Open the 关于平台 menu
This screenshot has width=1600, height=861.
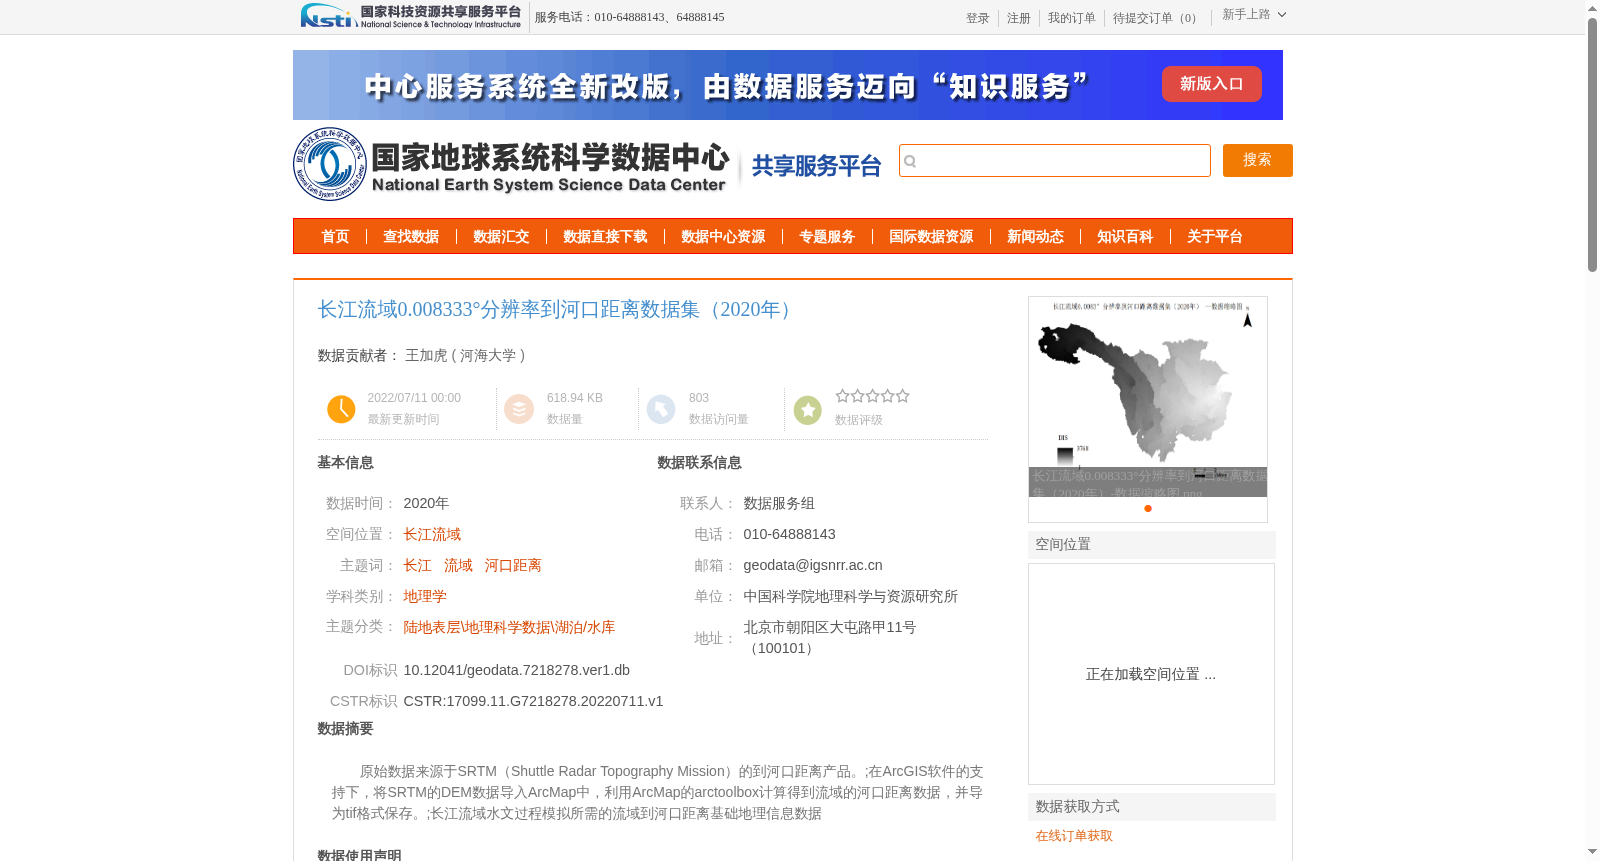coord(1215,237)
